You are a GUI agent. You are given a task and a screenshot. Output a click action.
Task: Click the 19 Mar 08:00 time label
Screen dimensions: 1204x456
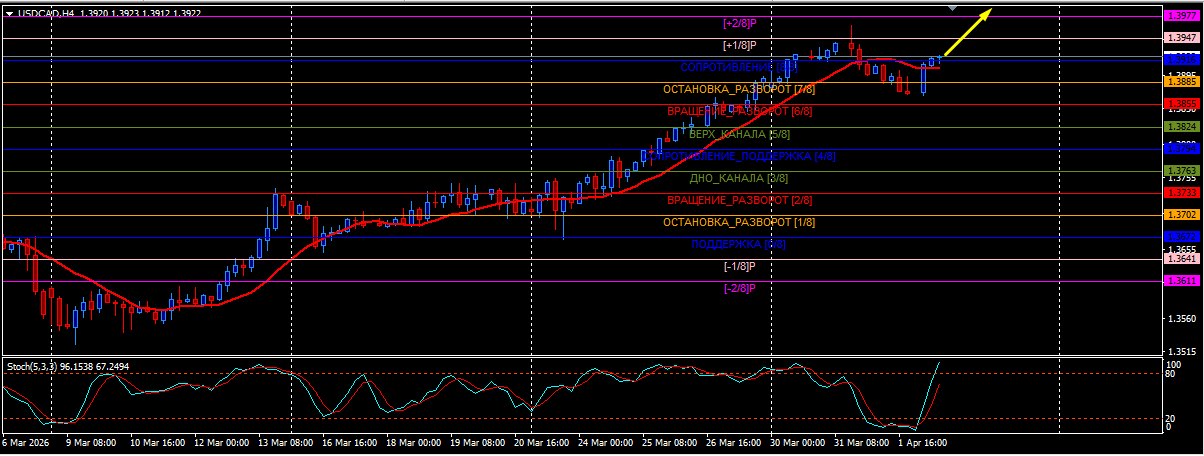(x=478, y=442)
